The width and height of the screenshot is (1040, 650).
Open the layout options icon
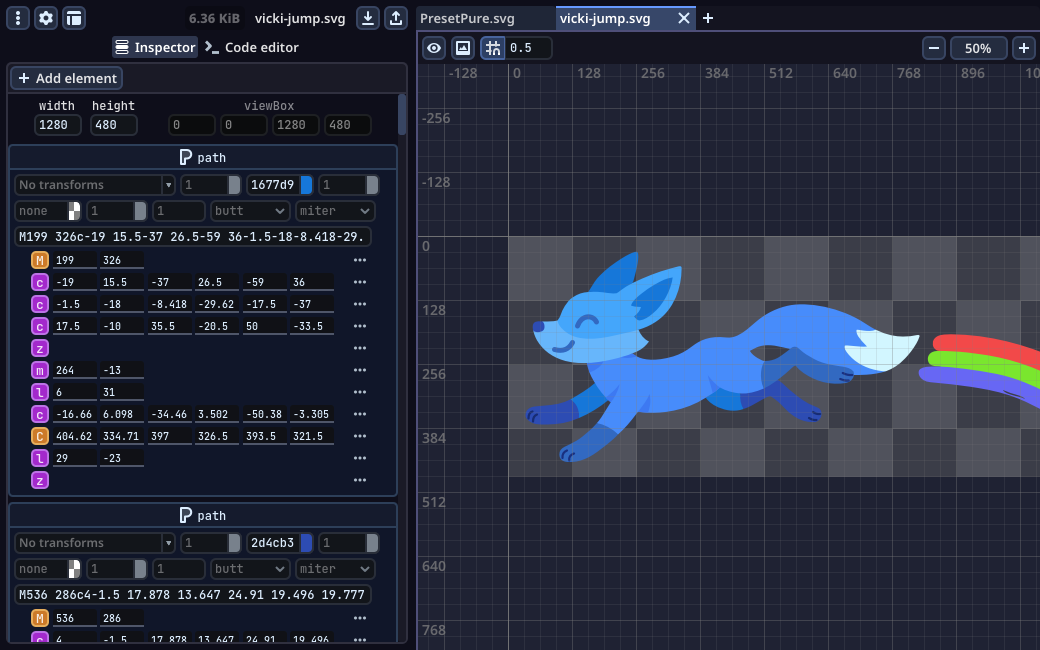coord(74,18)
